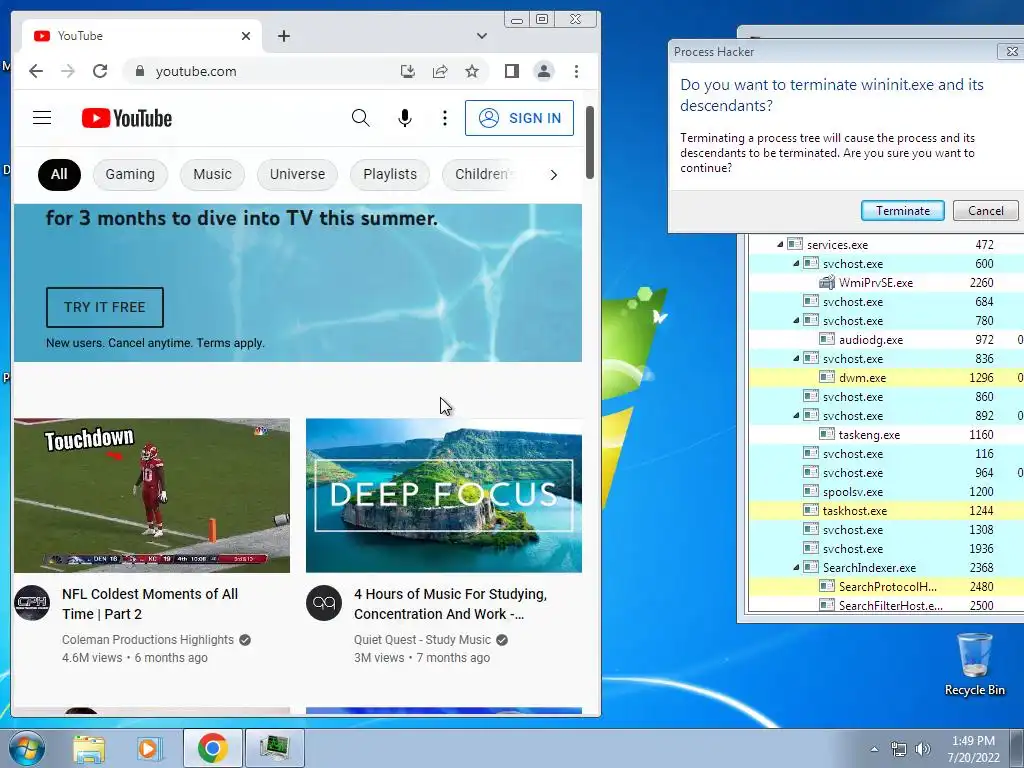
Task: Click the SIGN IN button
Action: click(x=519, y=118)
